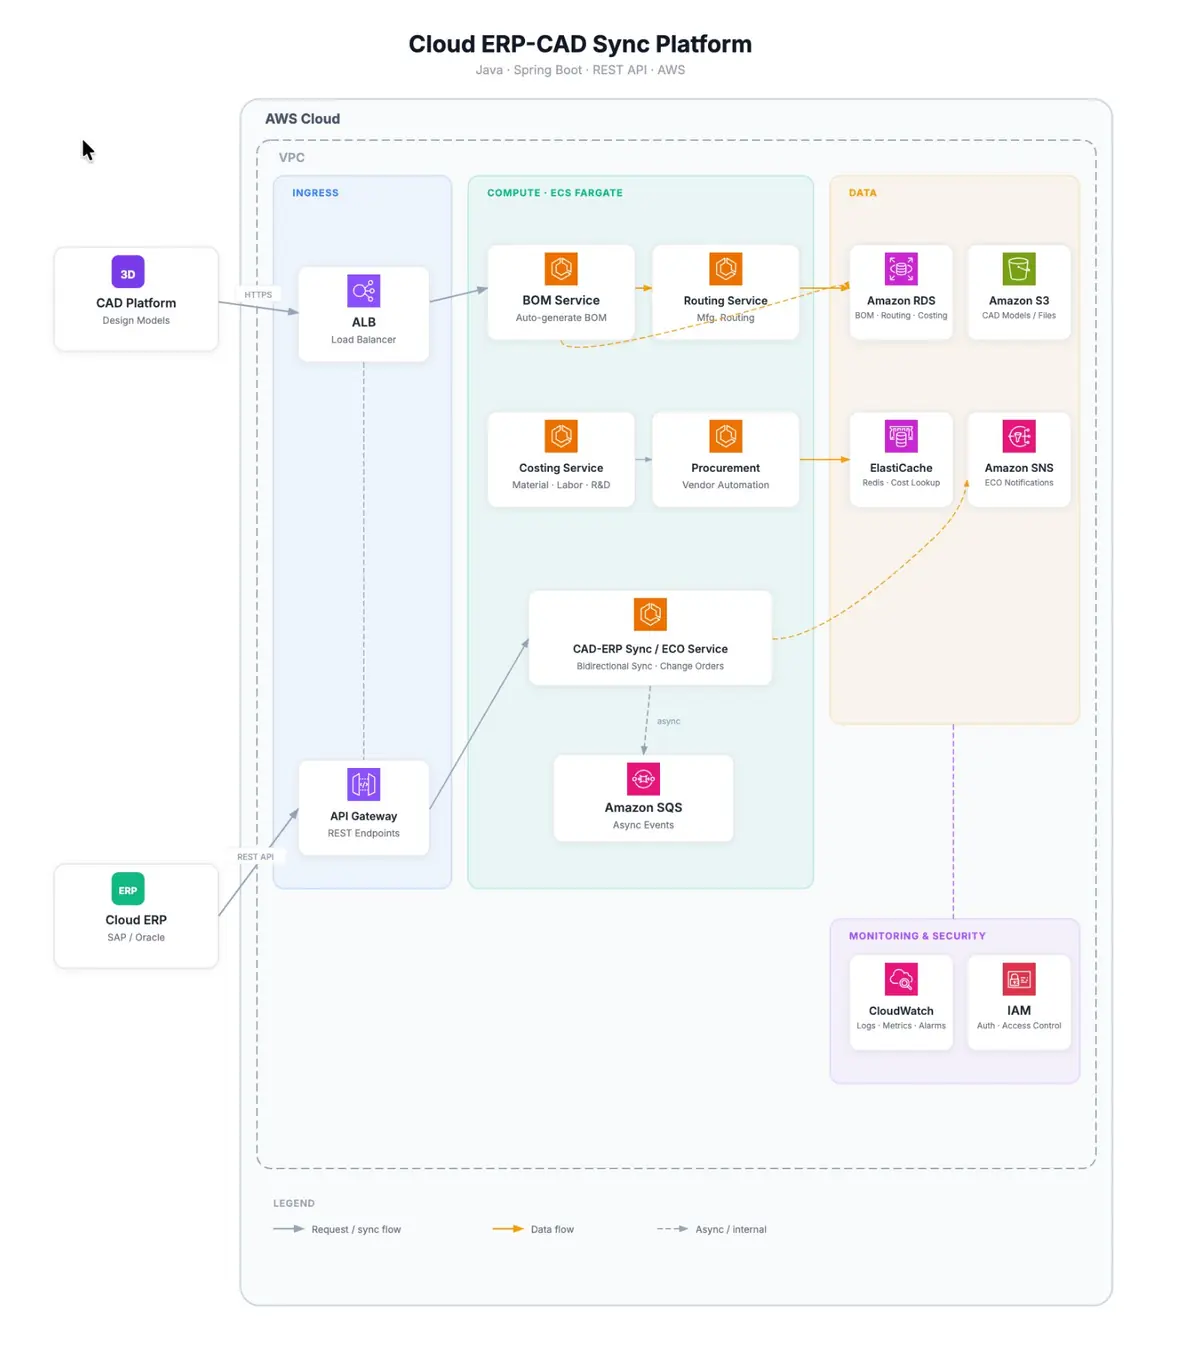1200x1350 pixels.
Task: Click the HTTPS label on the CAD connection
Action: point(258,294)
